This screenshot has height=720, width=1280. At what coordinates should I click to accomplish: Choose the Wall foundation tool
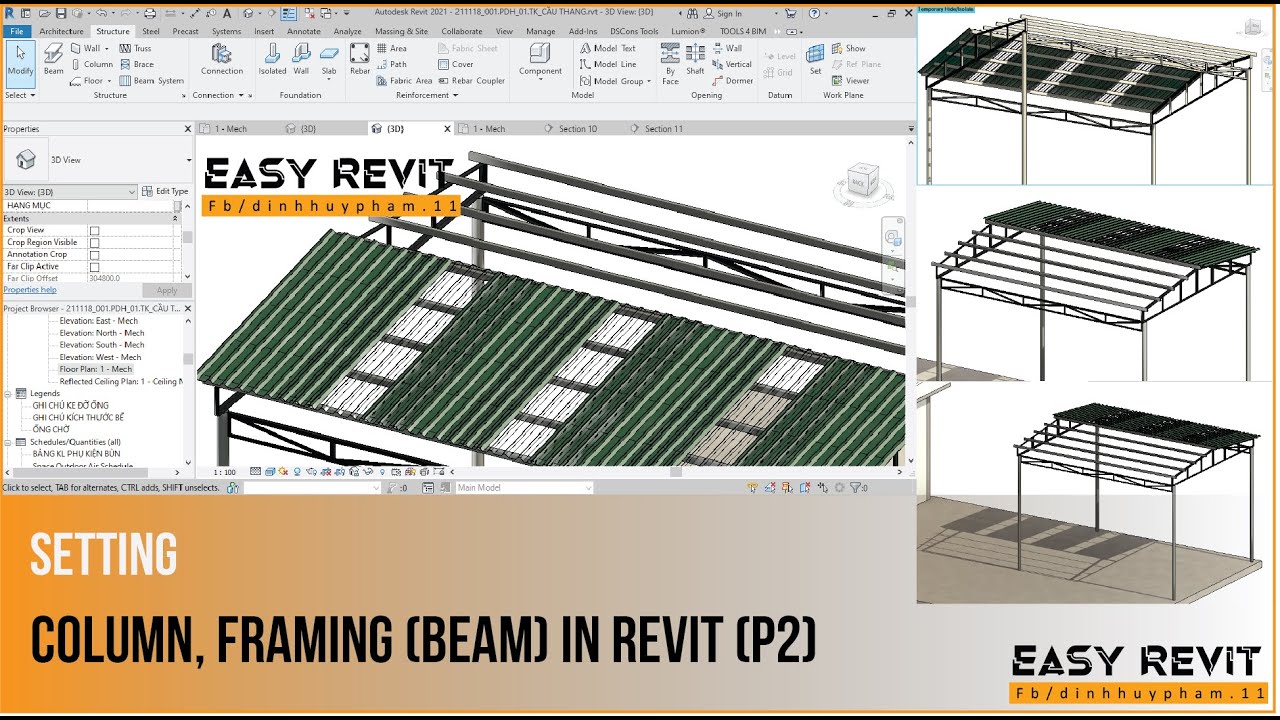click(301, 60)
